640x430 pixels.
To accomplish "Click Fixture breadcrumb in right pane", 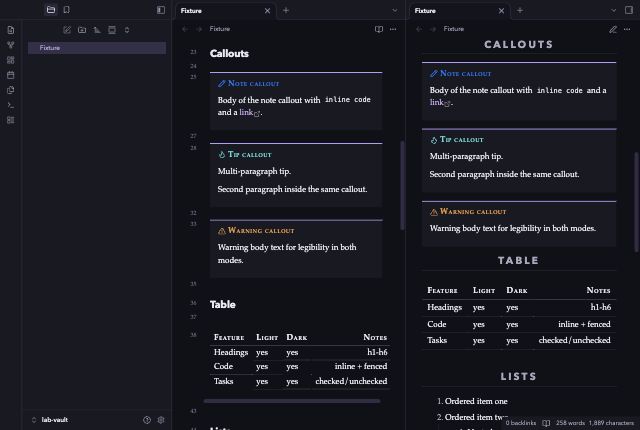I will 453,29.
